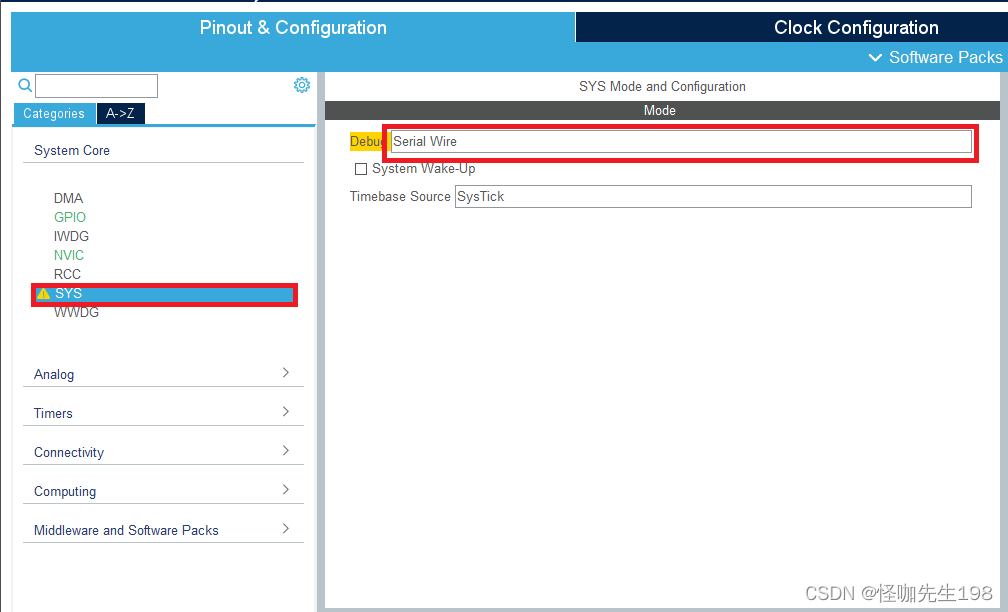Image resolution: width=1008 pixels, height=612 pixels.
Task: Select WWDG in System Core
Action: click(x=76, y=312)
